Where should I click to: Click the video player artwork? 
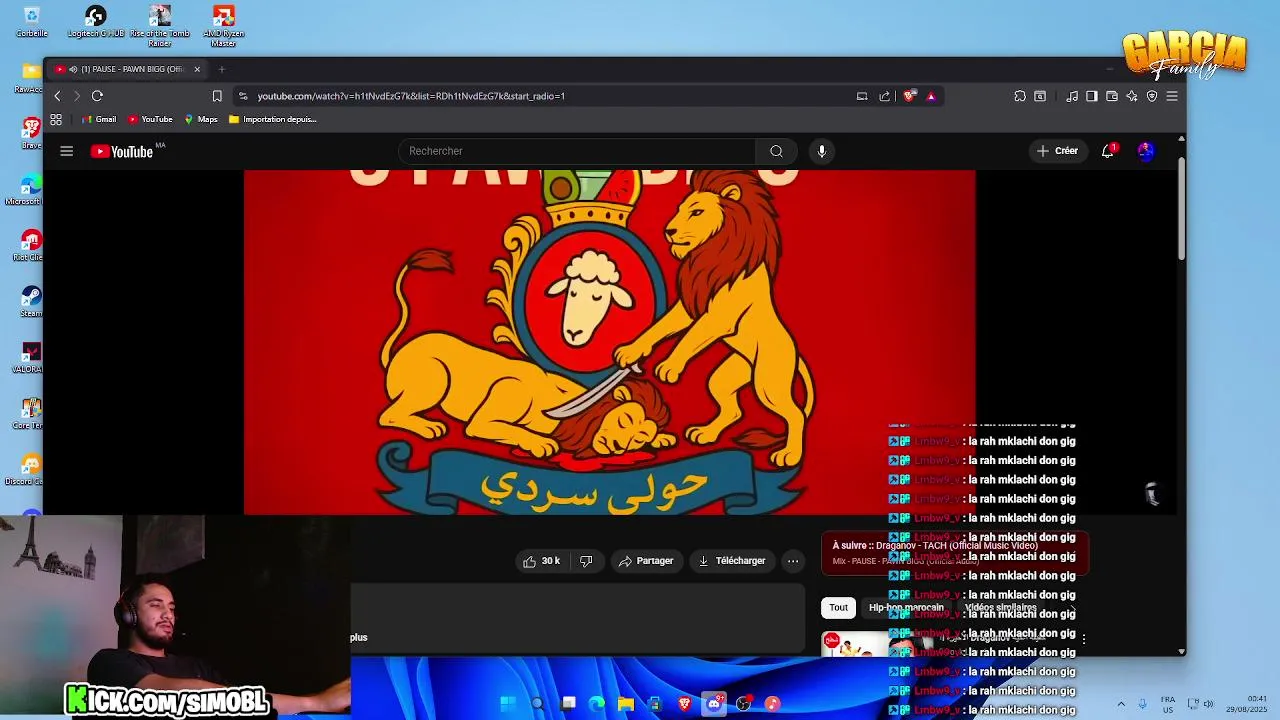pos(609,342)
